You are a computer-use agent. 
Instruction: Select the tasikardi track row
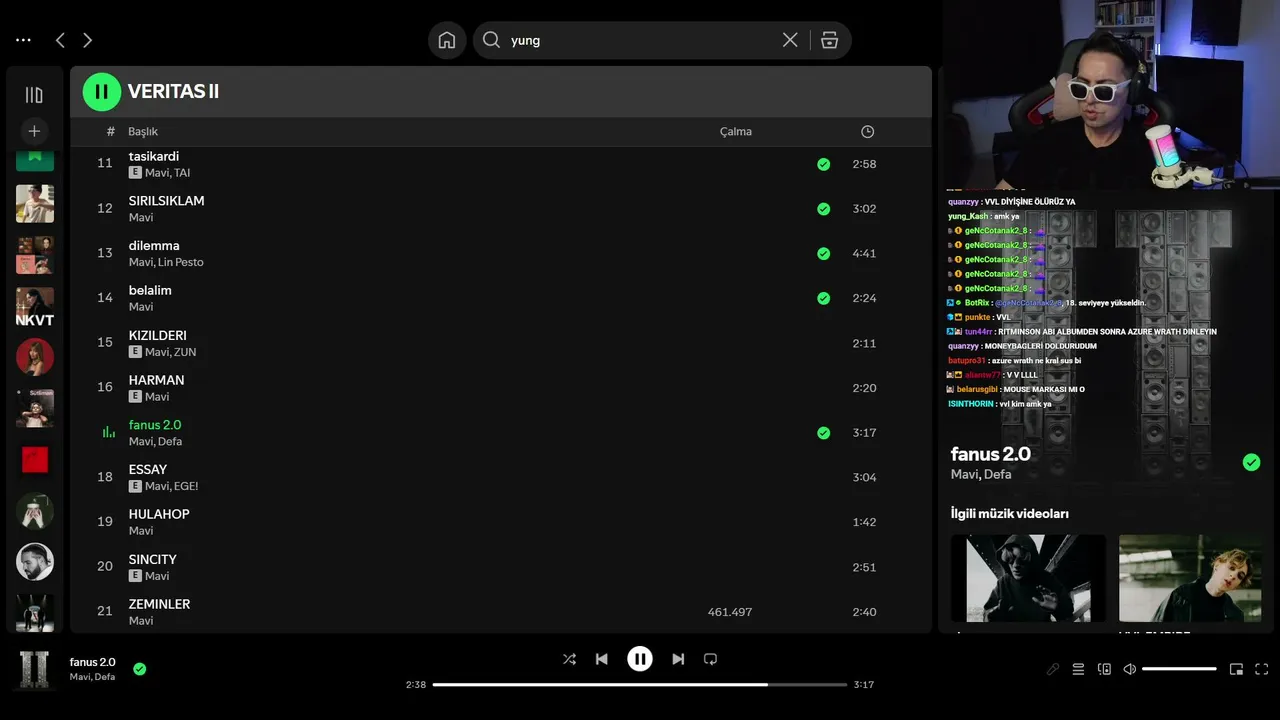(500, 164)
